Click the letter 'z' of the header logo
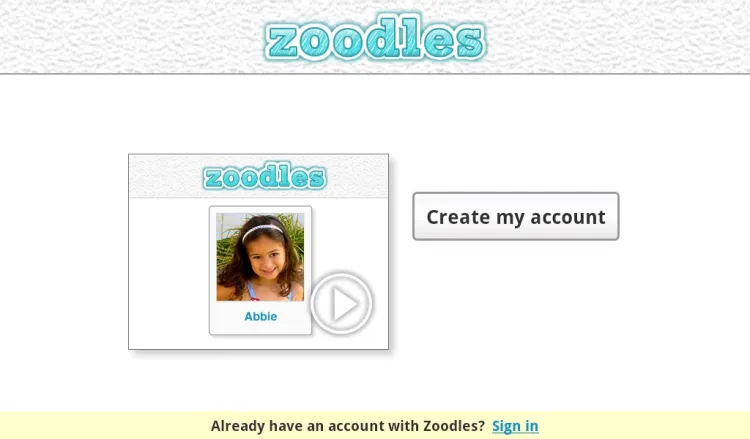Screen dimensions: 750x439 click(x=283, y=42)
